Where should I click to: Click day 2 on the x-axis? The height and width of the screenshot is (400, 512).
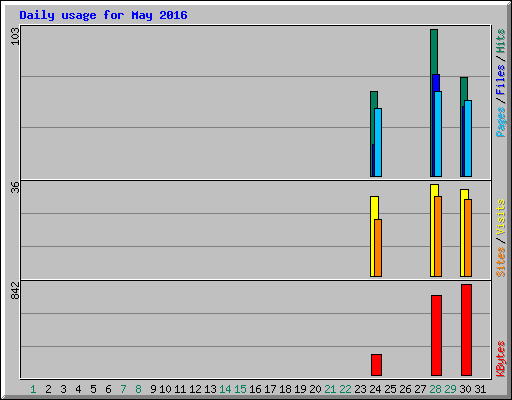(x=48, y=389)
